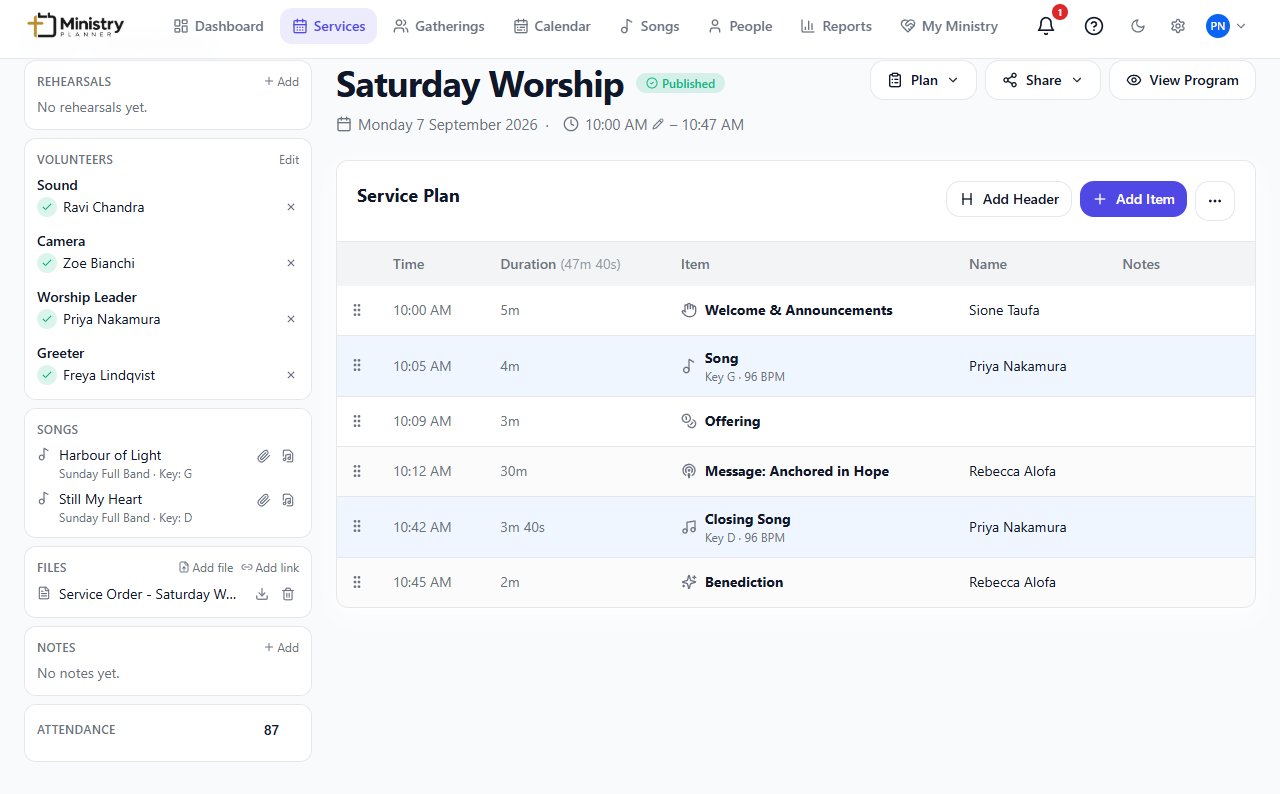Screen dimensions: 1280x794
Task: Click the edit pencil beside 10:00 AM
Action: 657,125
